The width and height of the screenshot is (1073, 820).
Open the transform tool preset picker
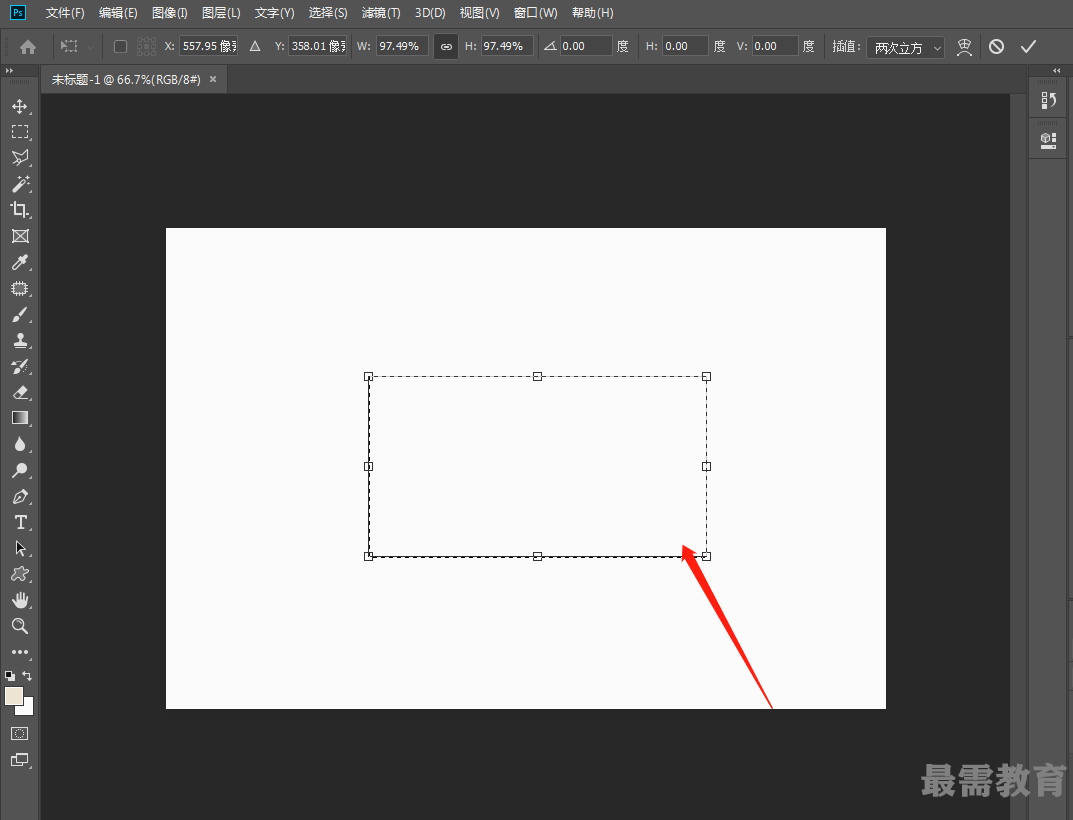77,47
